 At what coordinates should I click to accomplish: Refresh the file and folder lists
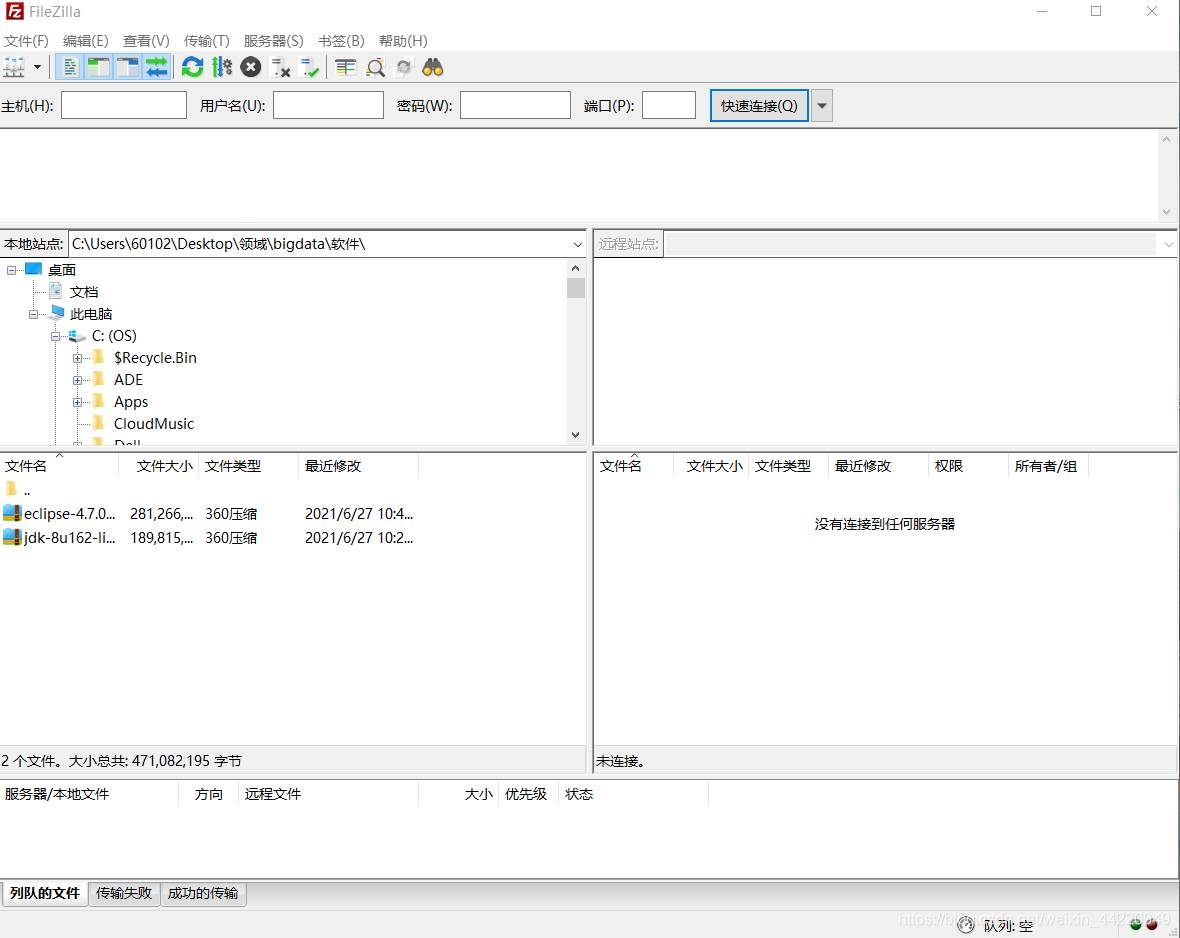[x=193, y=68]
